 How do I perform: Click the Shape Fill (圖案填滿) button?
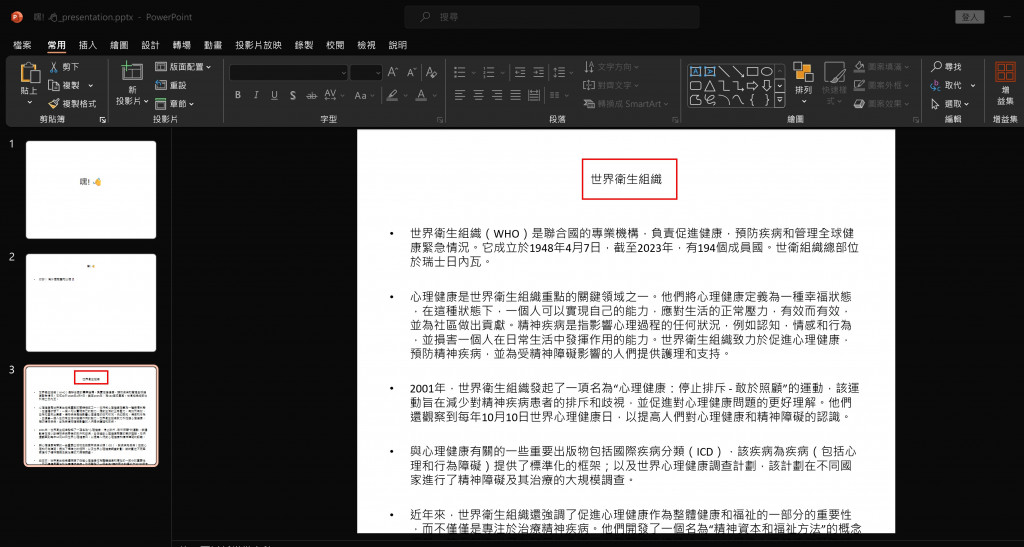coord(880,67)
